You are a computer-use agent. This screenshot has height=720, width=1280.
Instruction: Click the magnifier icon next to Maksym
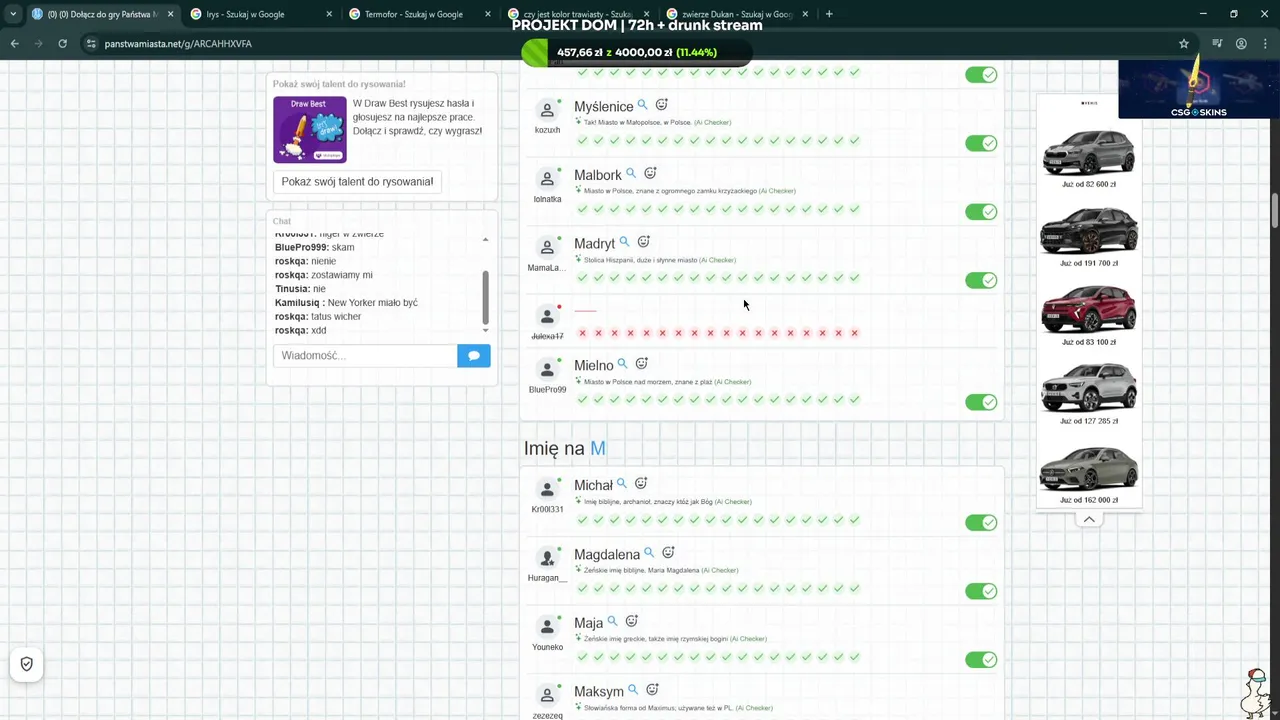[633, 690]
